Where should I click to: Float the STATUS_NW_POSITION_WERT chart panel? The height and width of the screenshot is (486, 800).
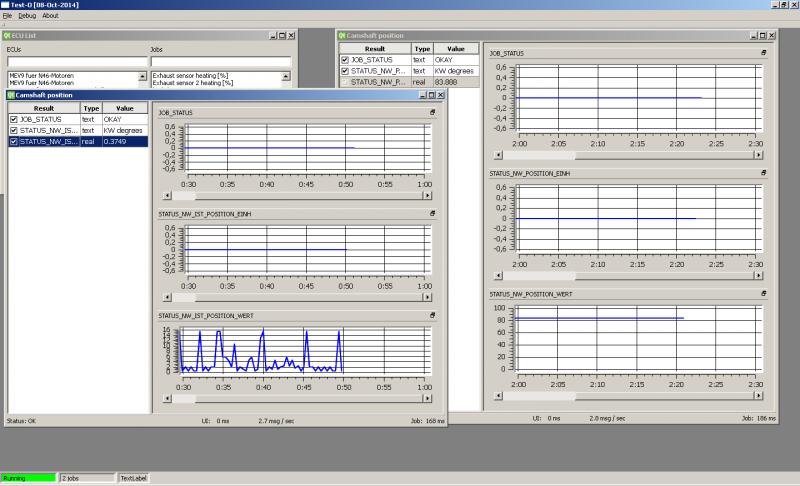click(764, 294)
